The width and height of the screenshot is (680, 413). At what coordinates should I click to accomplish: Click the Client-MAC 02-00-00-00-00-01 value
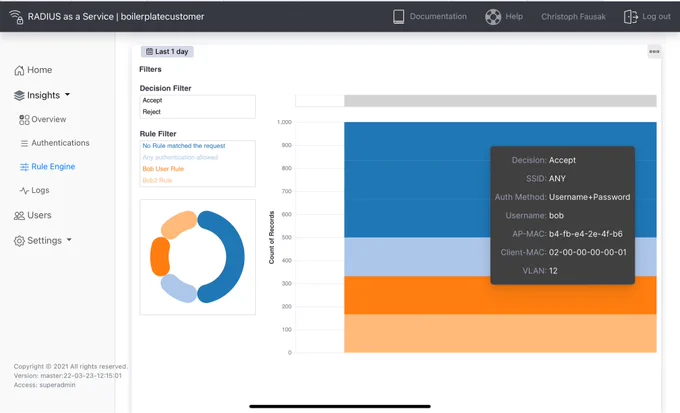point(588,252)
